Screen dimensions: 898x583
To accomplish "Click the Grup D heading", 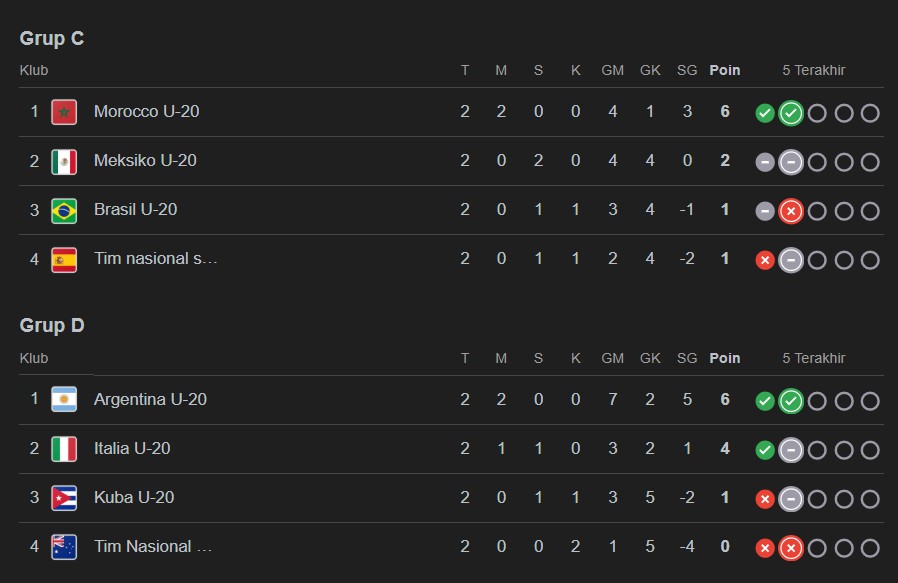I will point(52,326).
